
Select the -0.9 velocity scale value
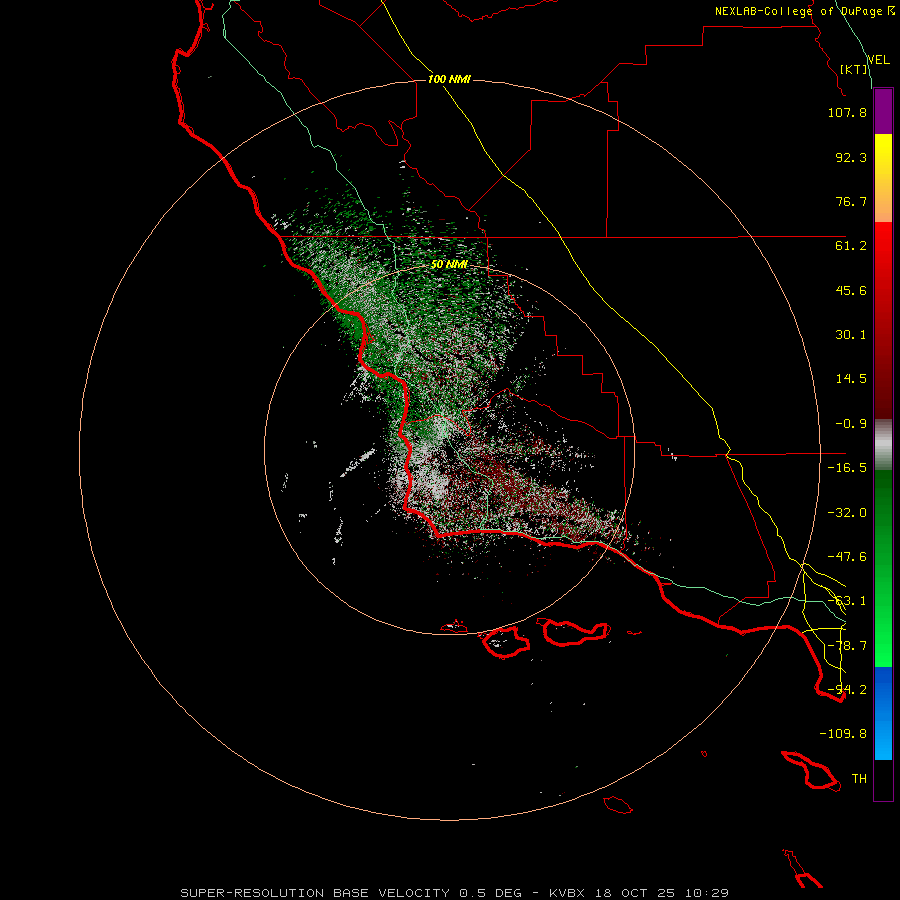[851, 424]
